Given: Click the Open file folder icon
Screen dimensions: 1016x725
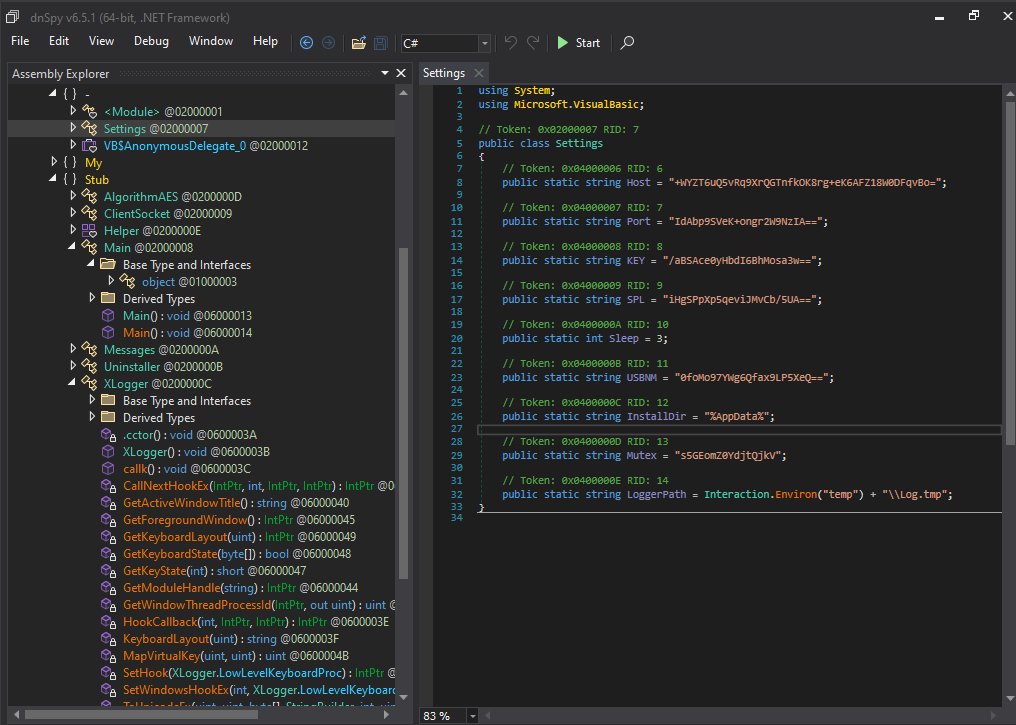Looking at the screenshot, I should coord(358,43).
